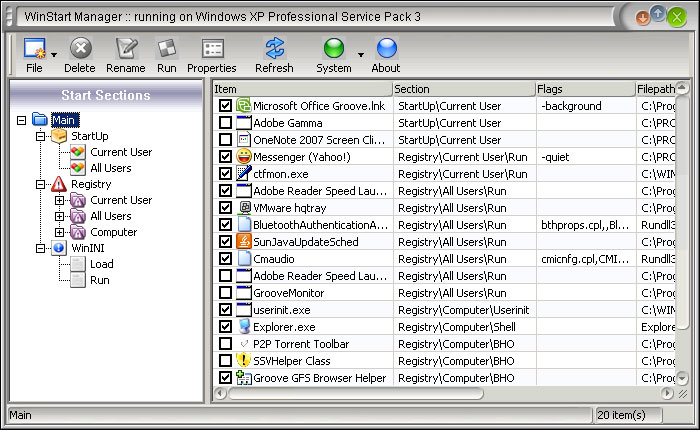The image size is (700, 430).
Task: Click the Rename toolbar icon
Action: tap(126, 48)
